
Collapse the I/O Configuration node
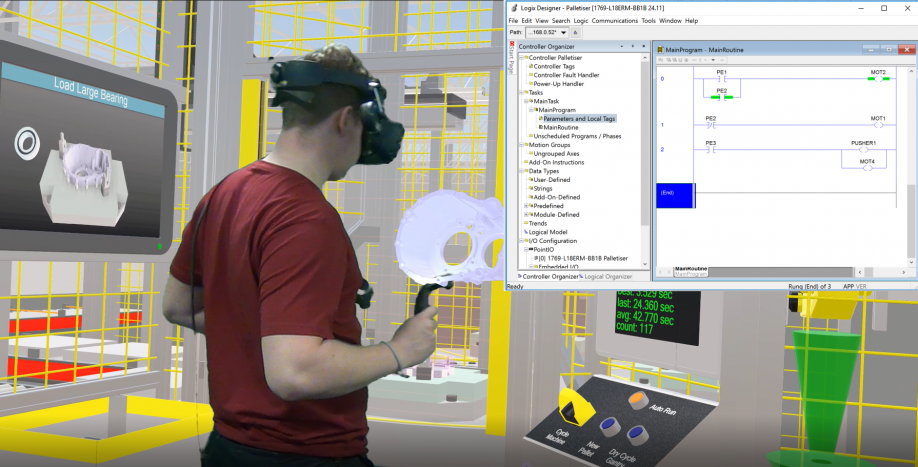click(521, 241)
